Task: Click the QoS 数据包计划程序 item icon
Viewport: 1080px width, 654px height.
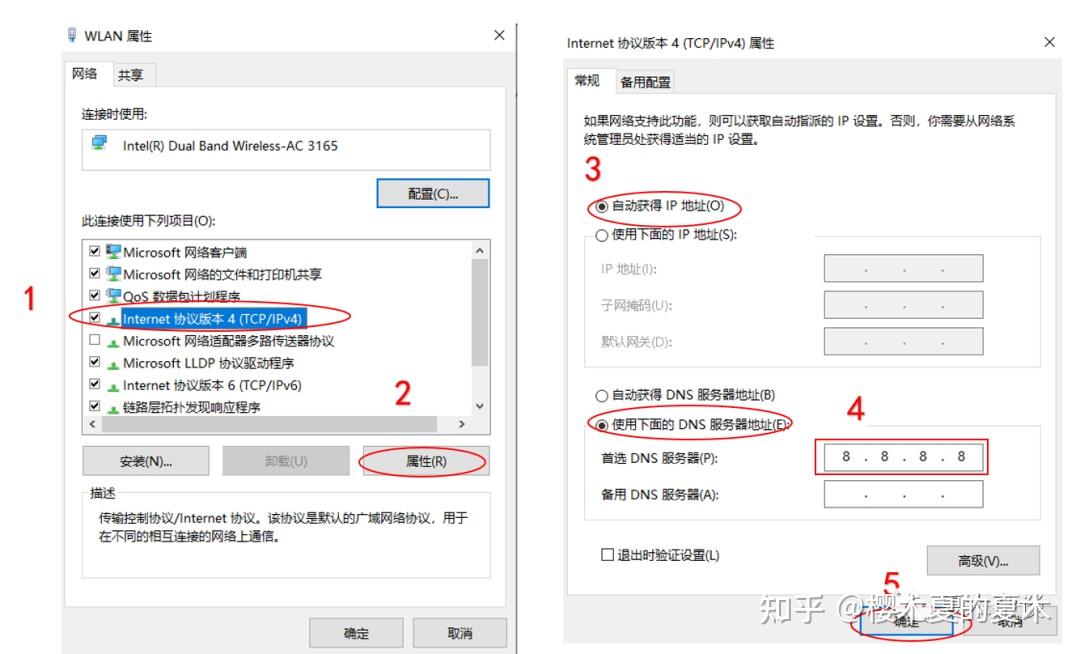Action: pyautogui.click(x=113, y=296)
